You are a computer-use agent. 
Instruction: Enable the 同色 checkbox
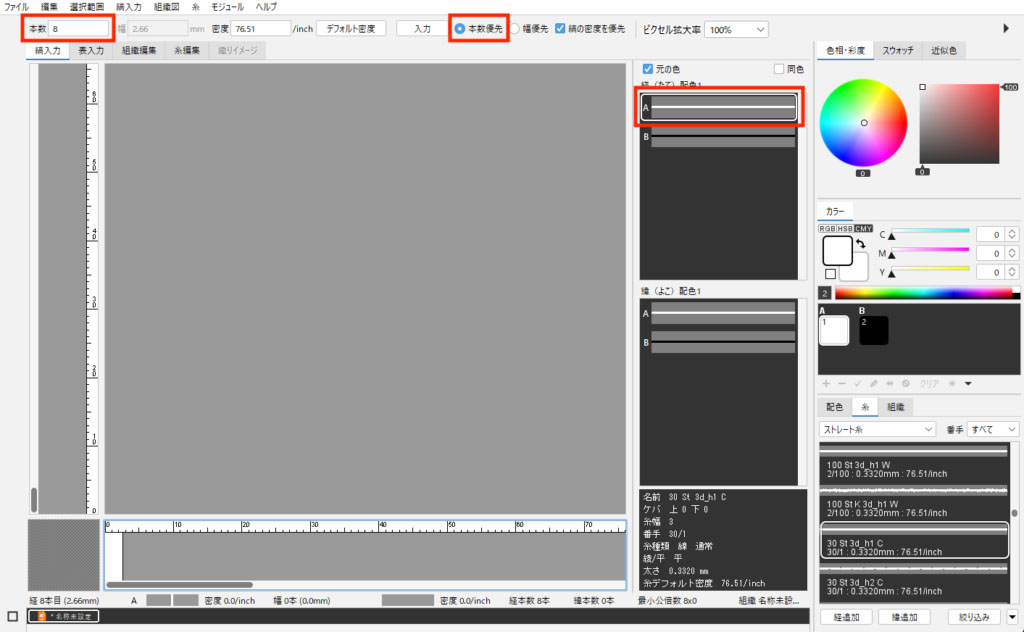click(x=780, y=69)
